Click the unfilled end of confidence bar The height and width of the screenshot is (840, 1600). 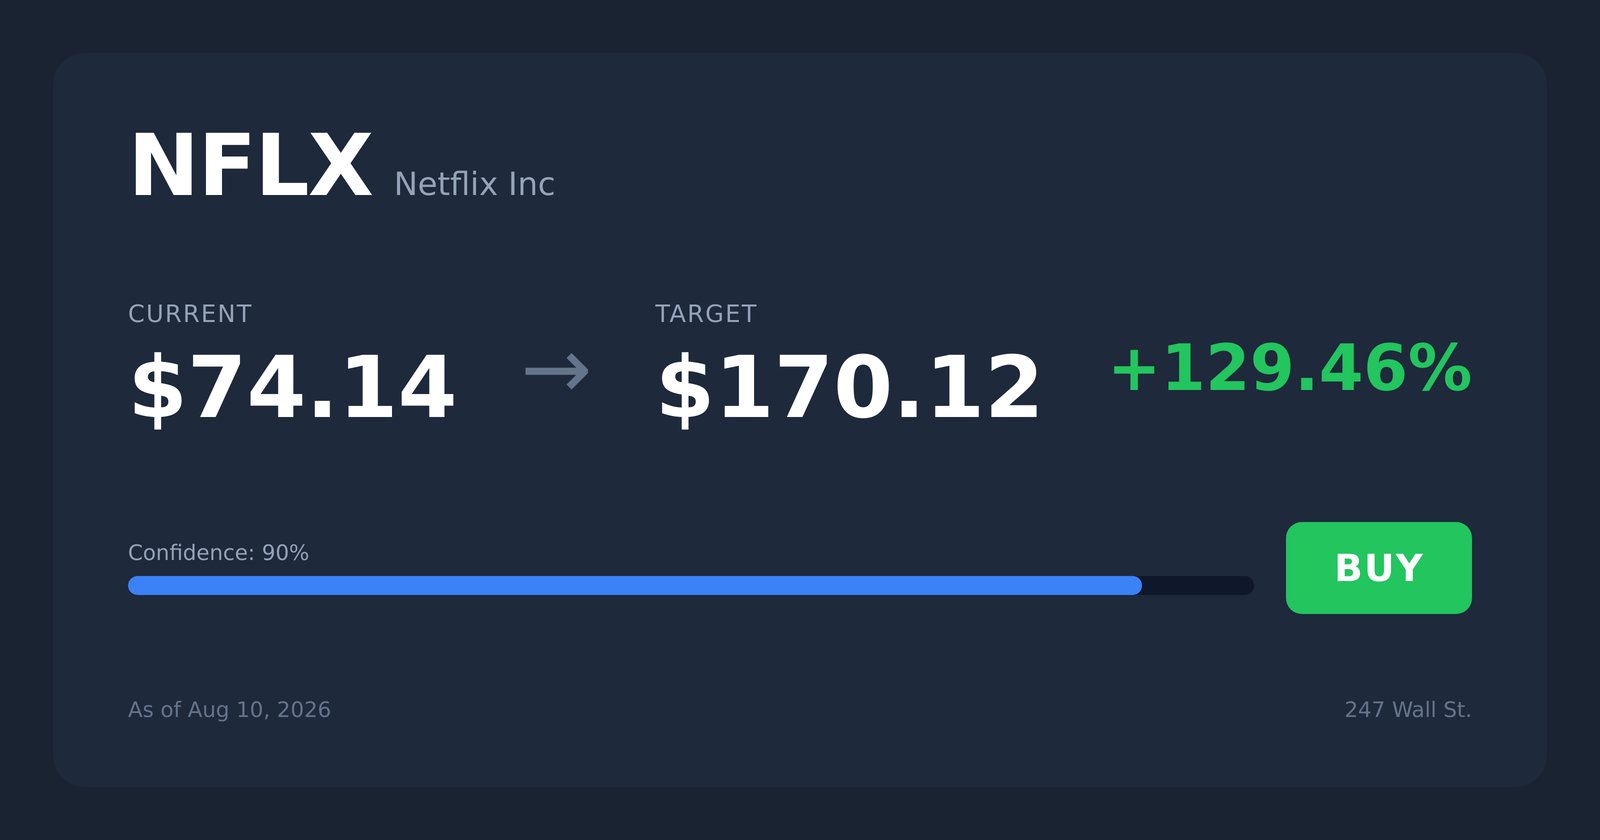click(x=1198, y=586)
